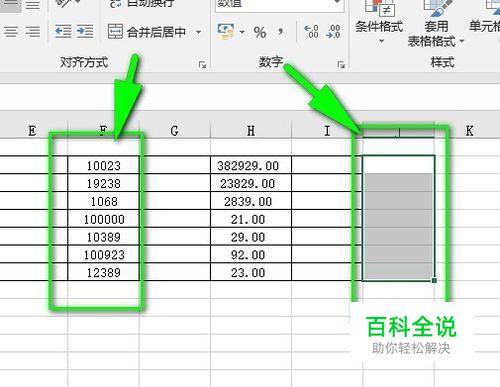Select column G header
The image size is (500, 387).
coord(175,131)
